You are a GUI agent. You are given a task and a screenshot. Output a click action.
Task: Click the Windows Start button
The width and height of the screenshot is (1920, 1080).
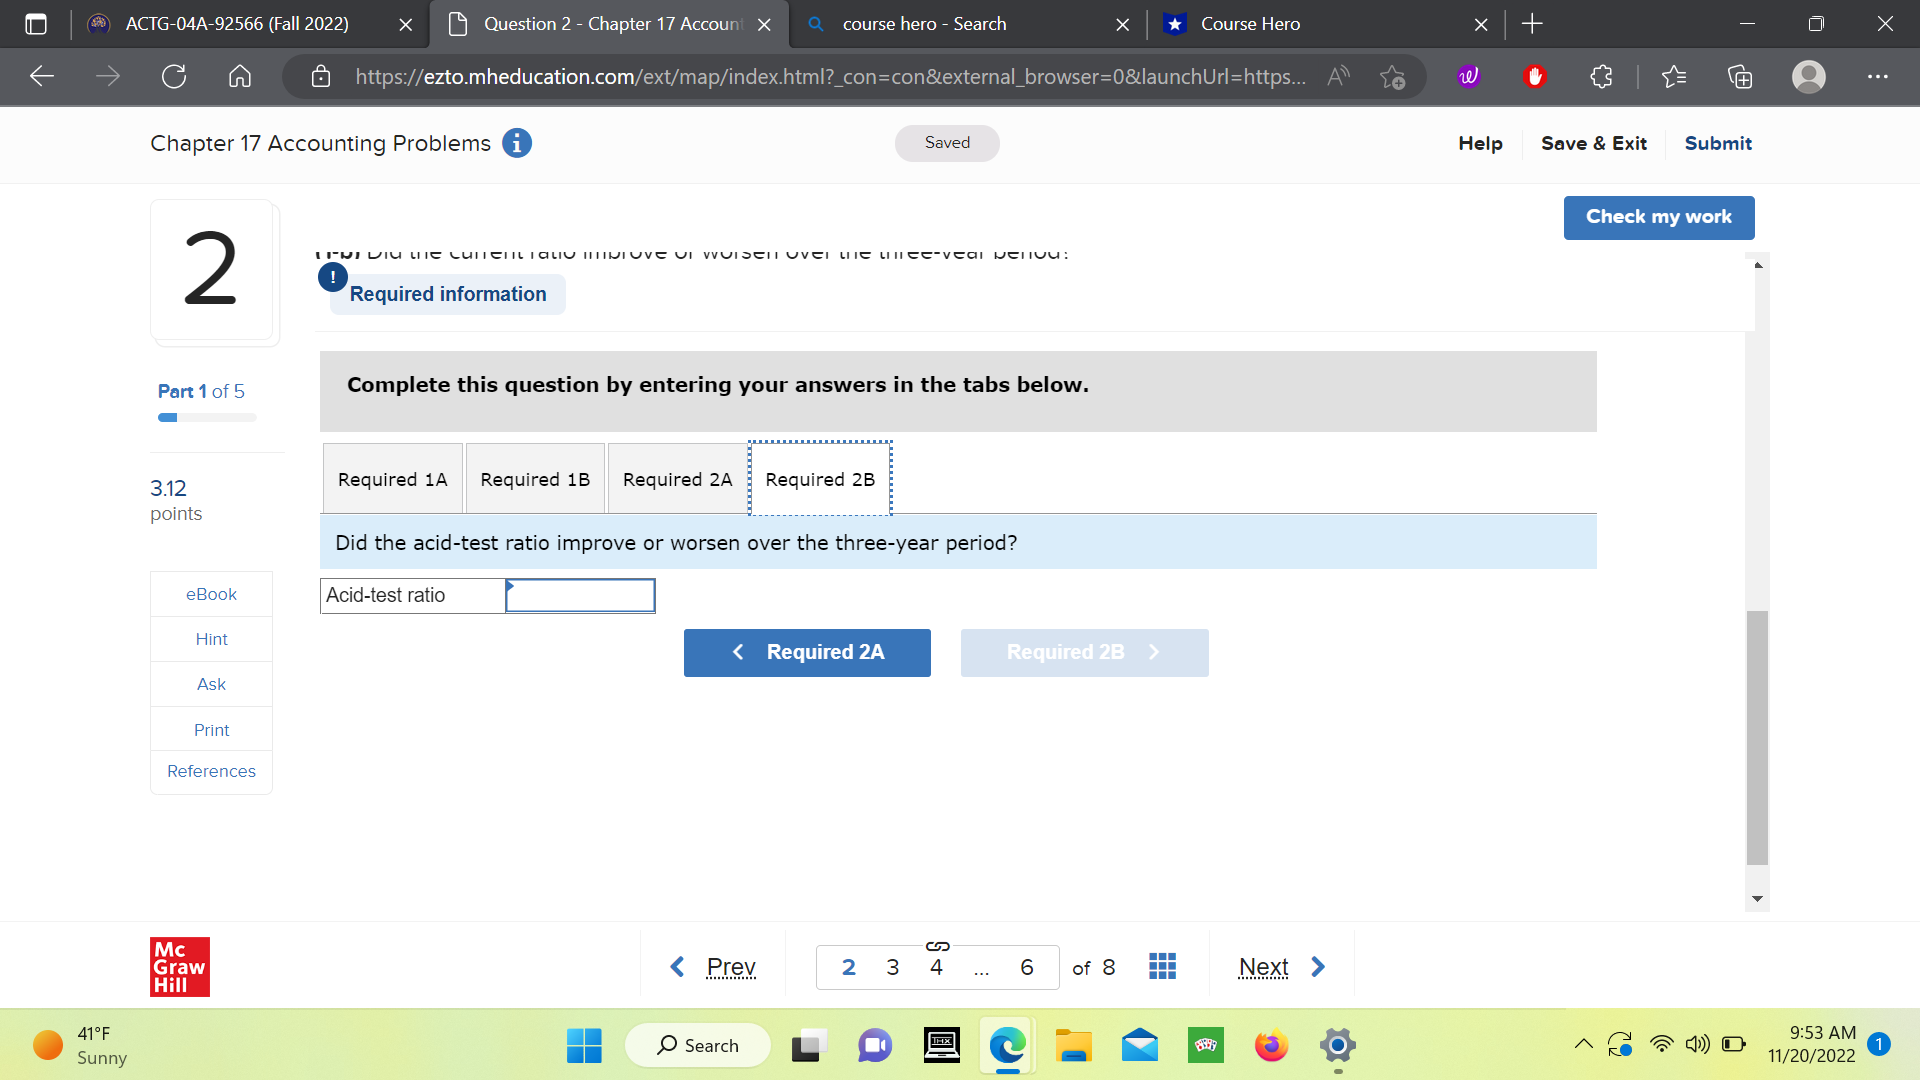(584, 1046)
